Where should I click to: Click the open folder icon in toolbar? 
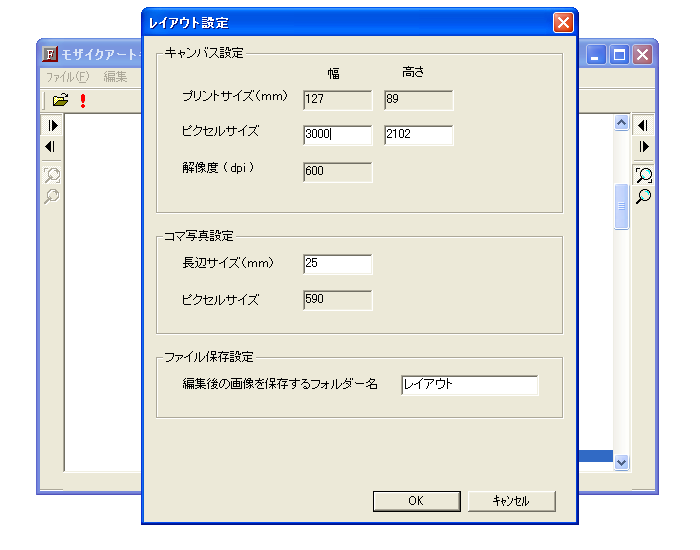(60, 100)
